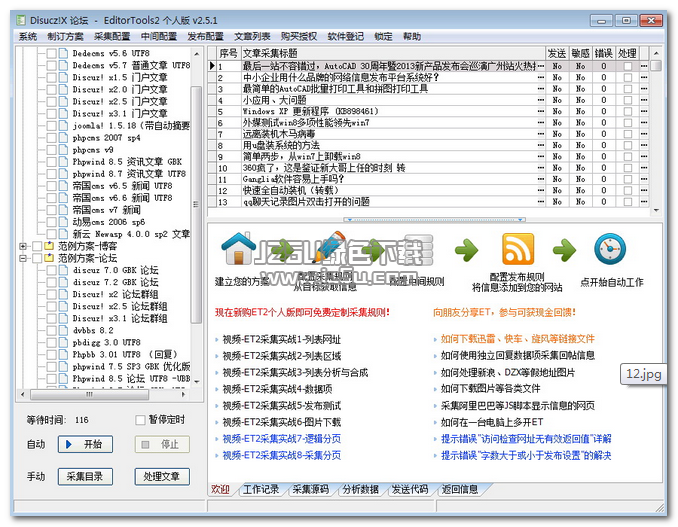Image resolution: width=678 pixels, height=527 pixels.
Task: Click the panel splitter collapse handle
Action: 435,220
